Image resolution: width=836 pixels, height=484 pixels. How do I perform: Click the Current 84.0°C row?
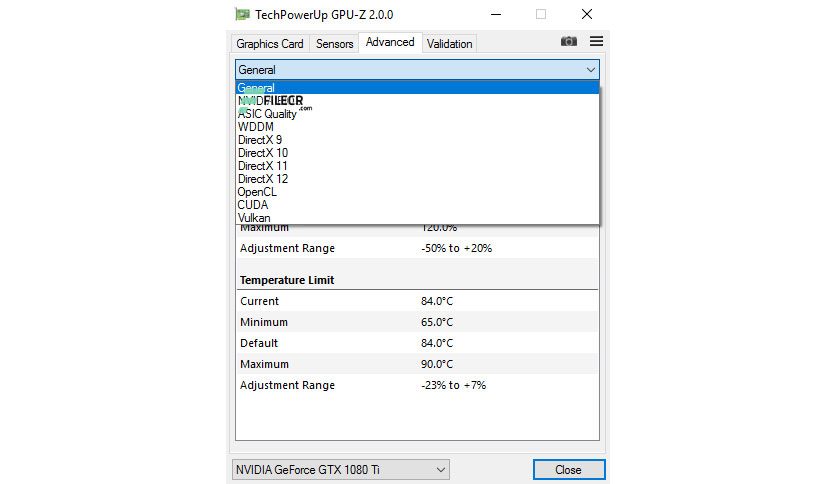(x=417, y=301)
